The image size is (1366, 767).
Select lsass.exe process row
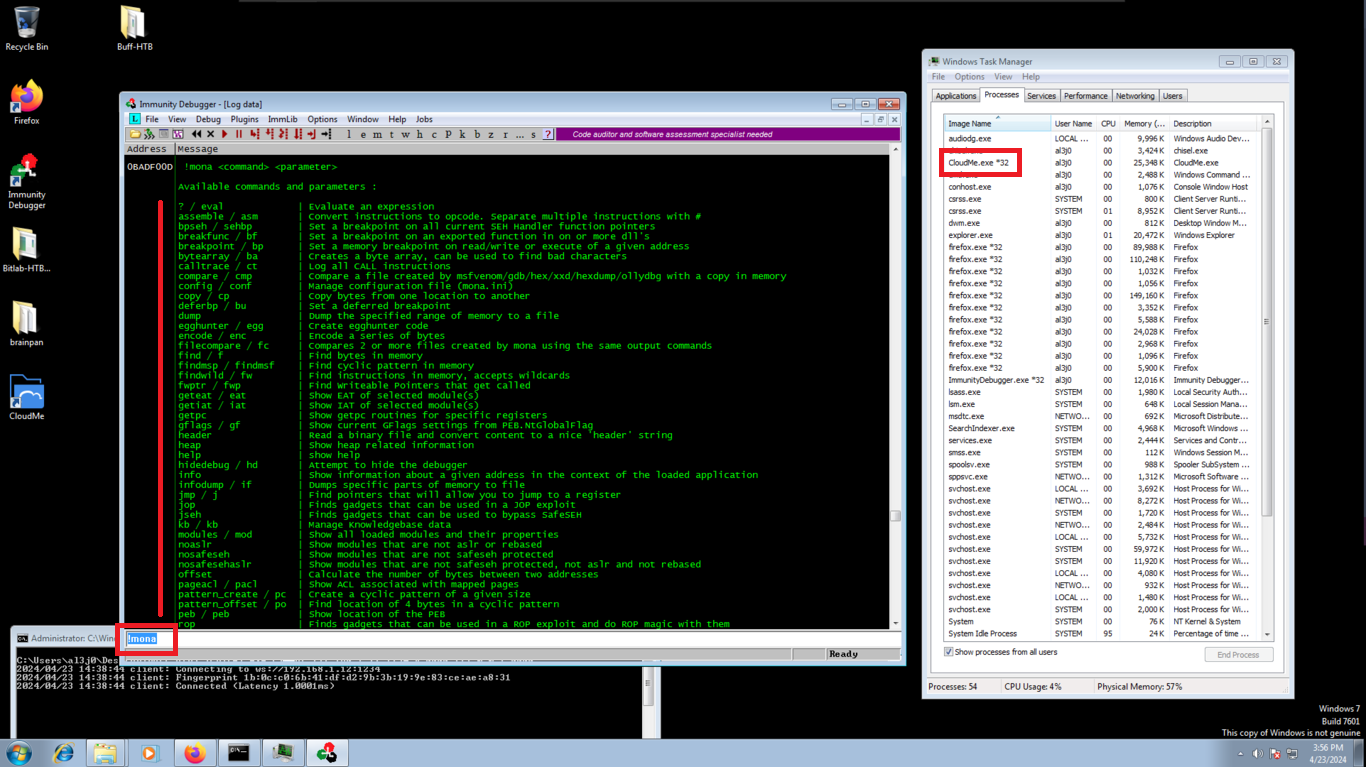click(x=1103, y=392)
